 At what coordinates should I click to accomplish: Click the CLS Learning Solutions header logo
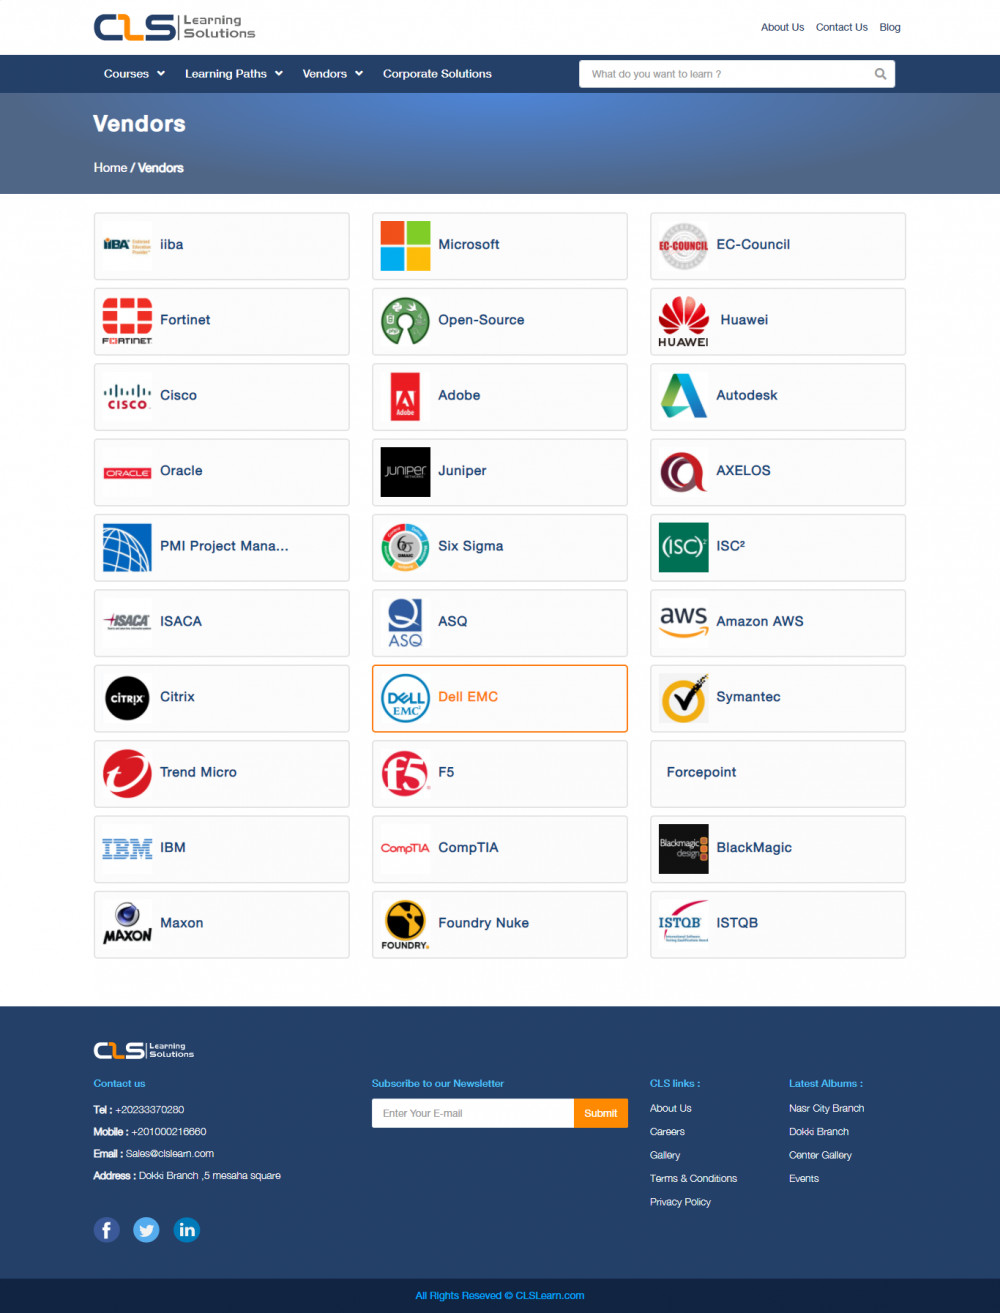[174, 27]
